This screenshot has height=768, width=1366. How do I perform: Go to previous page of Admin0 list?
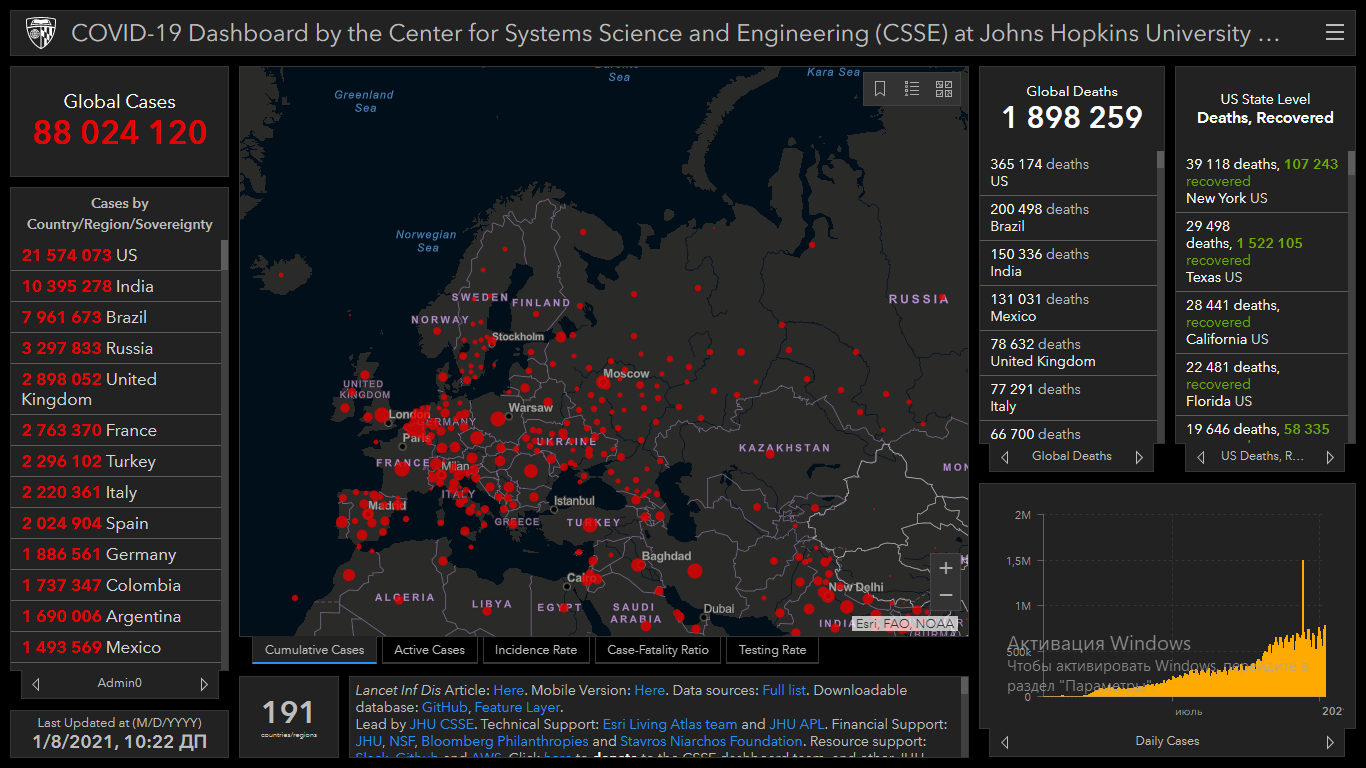(36, 684)
